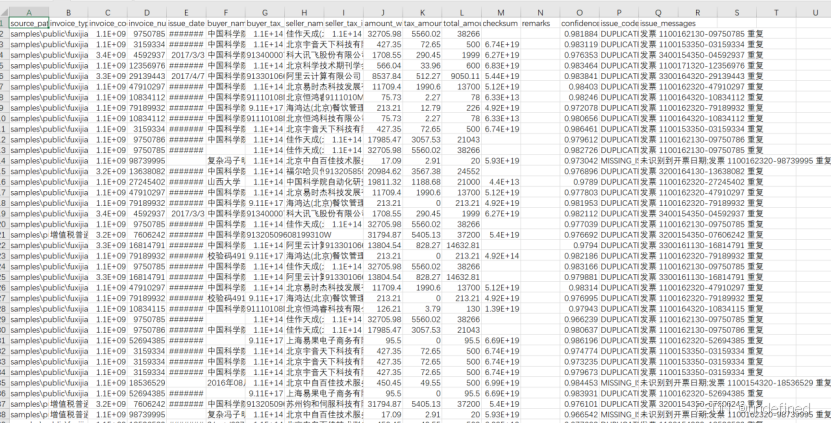
Task: Select invoice number cell '18536529'
Action: [147, 383]
